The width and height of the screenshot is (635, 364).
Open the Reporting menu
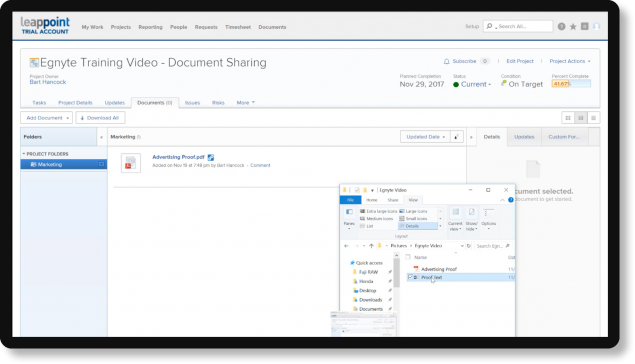(150, 27)
